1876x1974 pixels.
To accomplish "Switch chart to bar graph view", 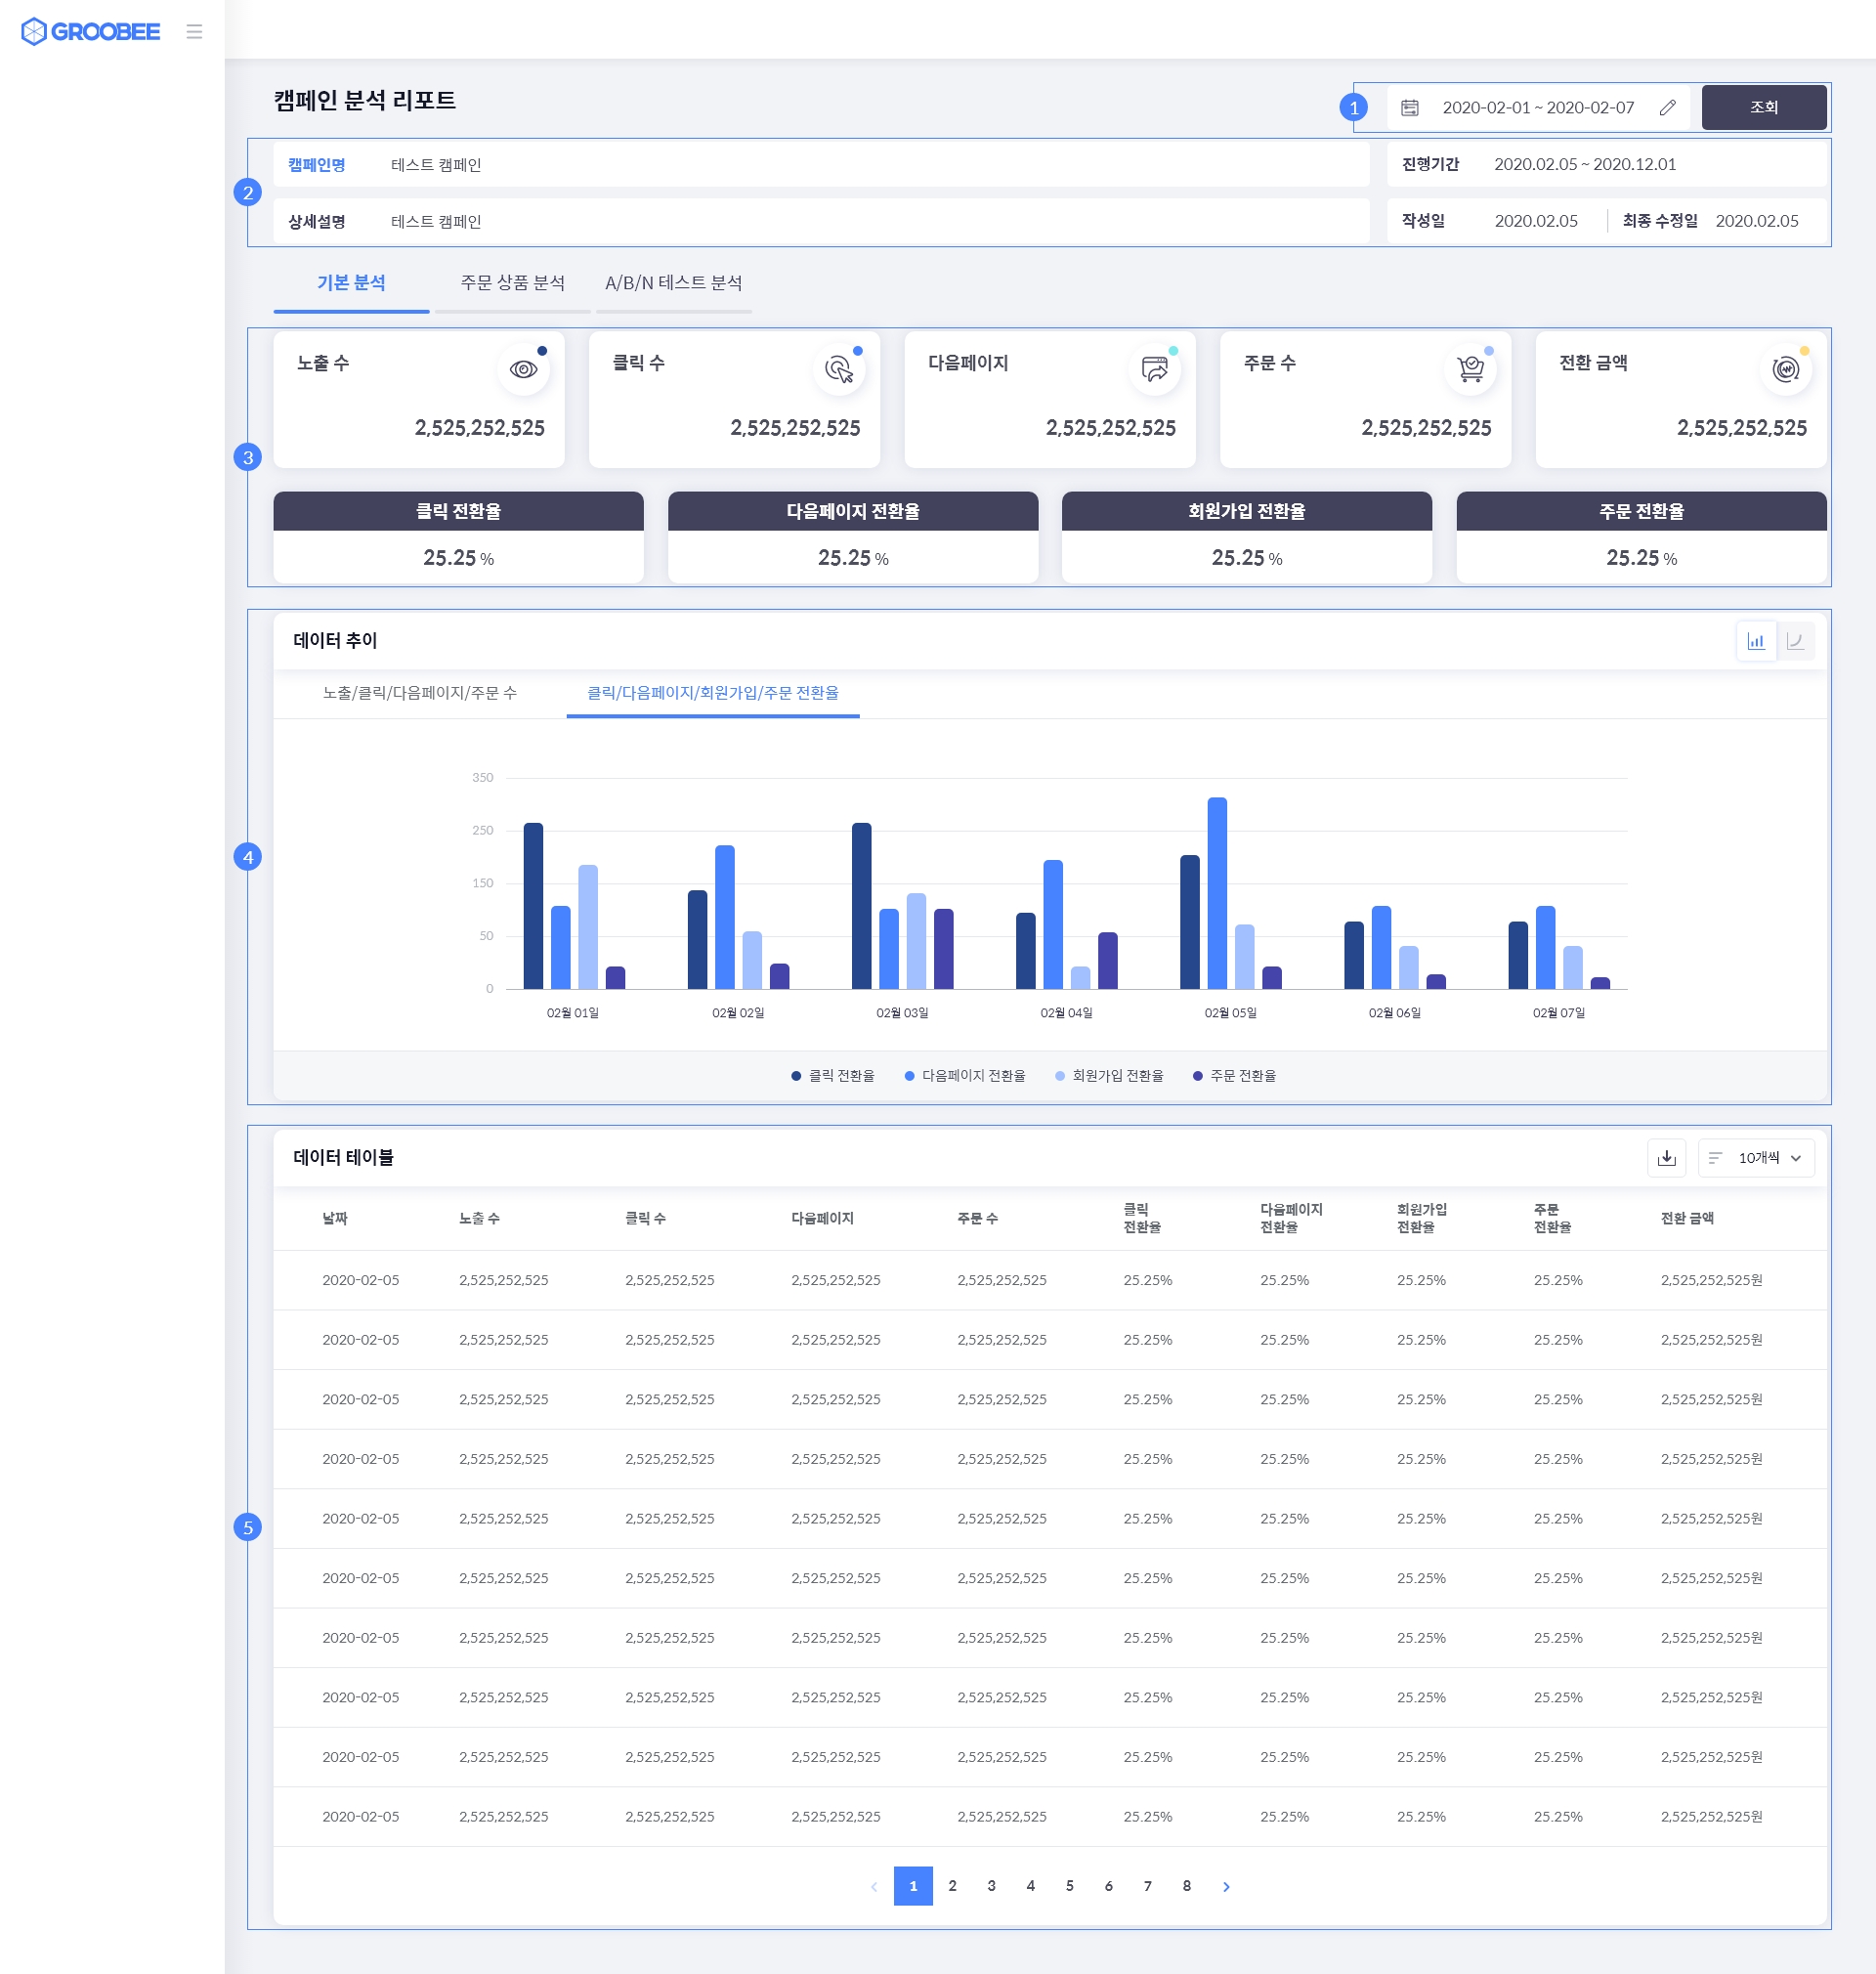I will click(x=1755, y=641).
